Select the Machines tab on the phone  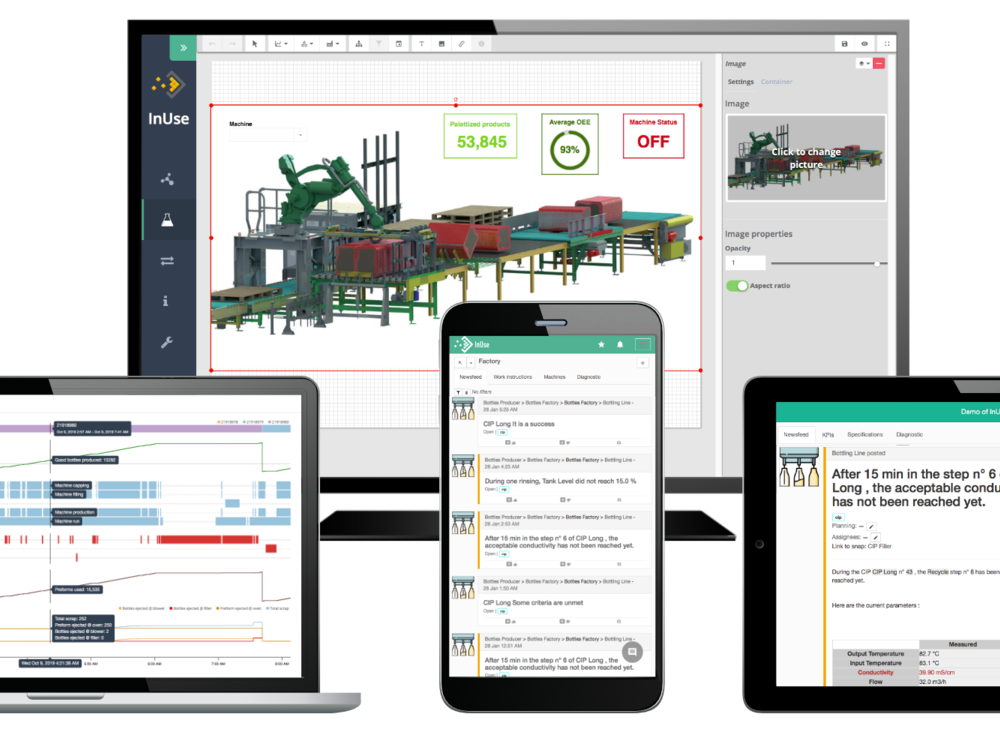(x=554, y=377)
